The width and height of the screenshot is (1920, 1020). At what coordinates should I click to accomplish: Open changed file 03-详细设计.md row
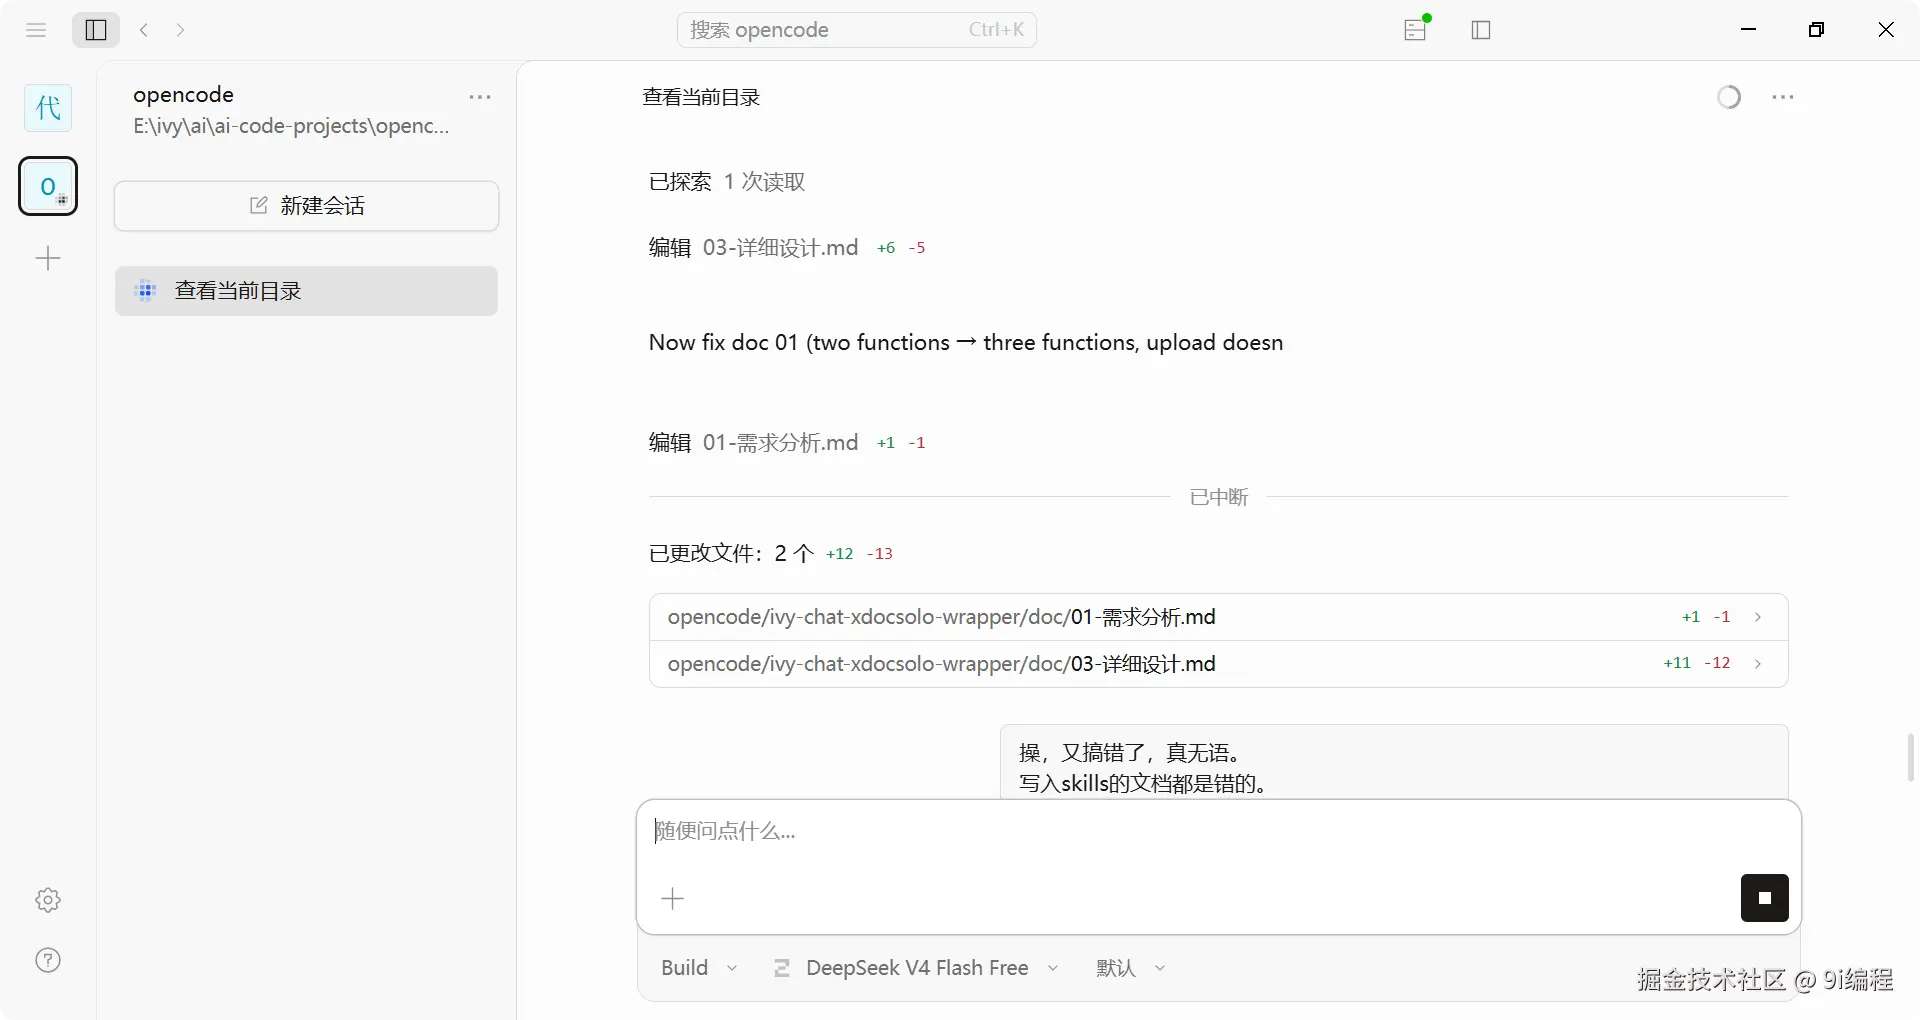point(1218,664)
